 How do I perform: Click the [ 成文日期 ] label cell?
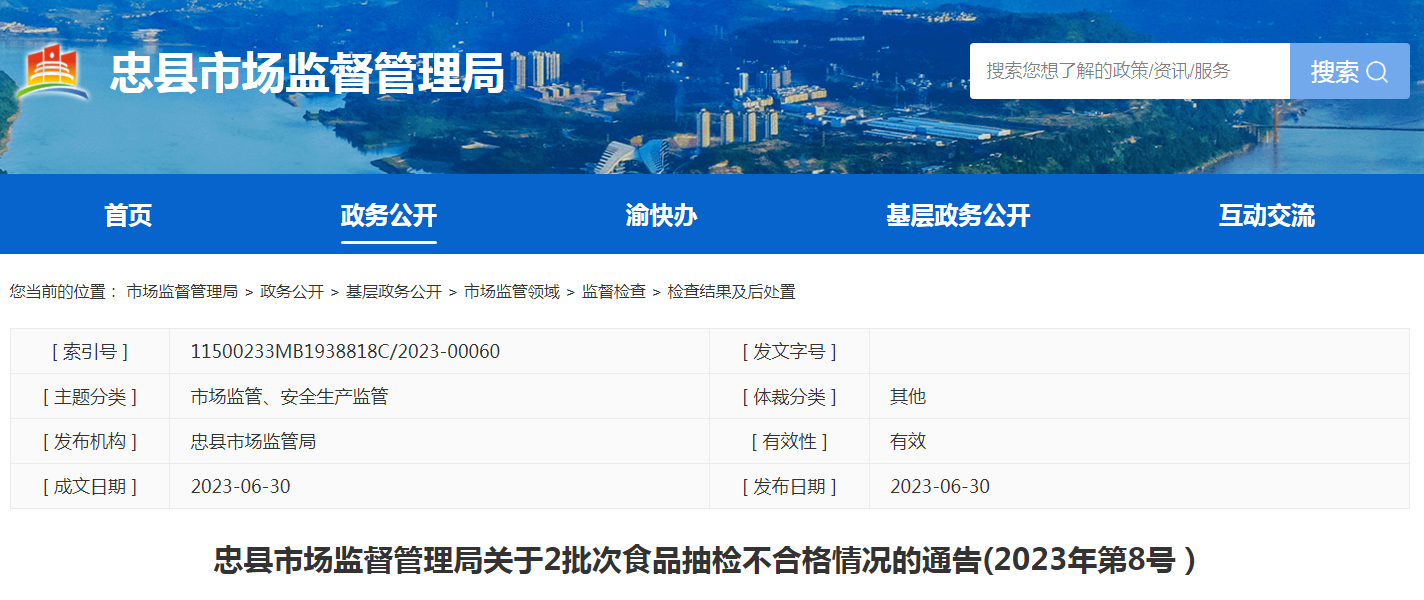pyautogui.click(x=90, y=486)
